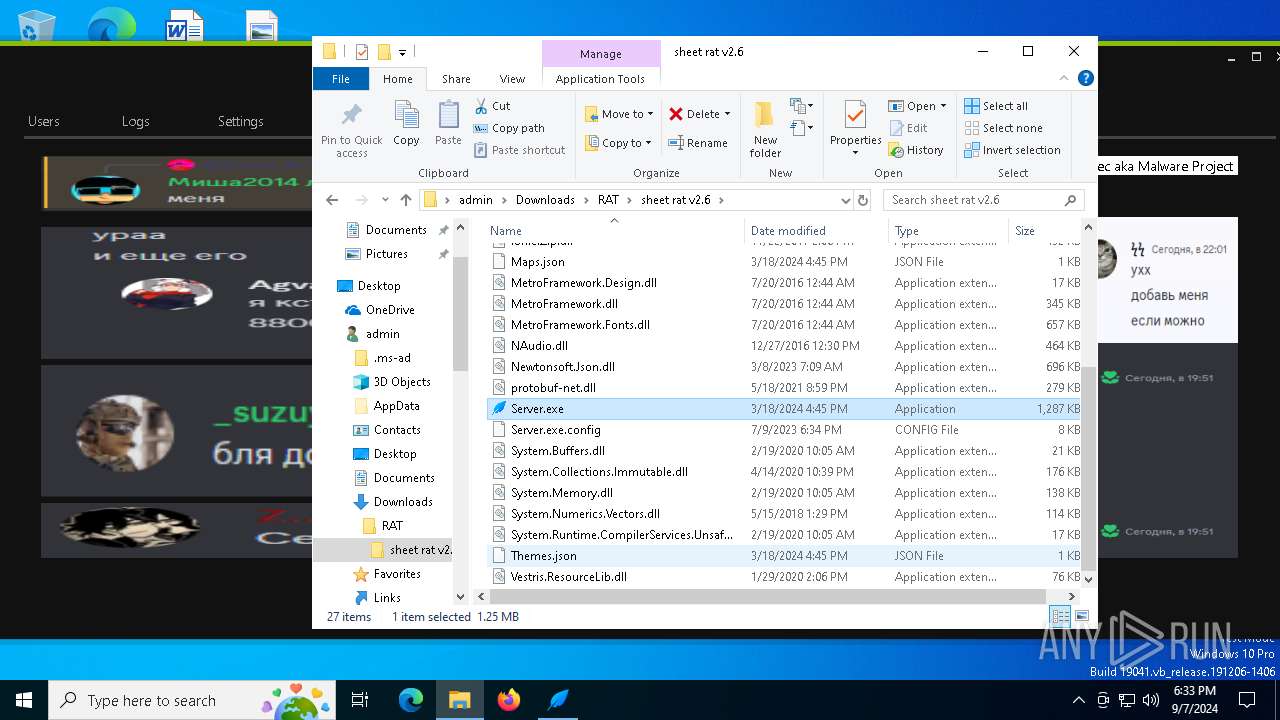The image size is (1280, 720).
Task: Open Firefox from the taskbar
Action: pos(509,700)
